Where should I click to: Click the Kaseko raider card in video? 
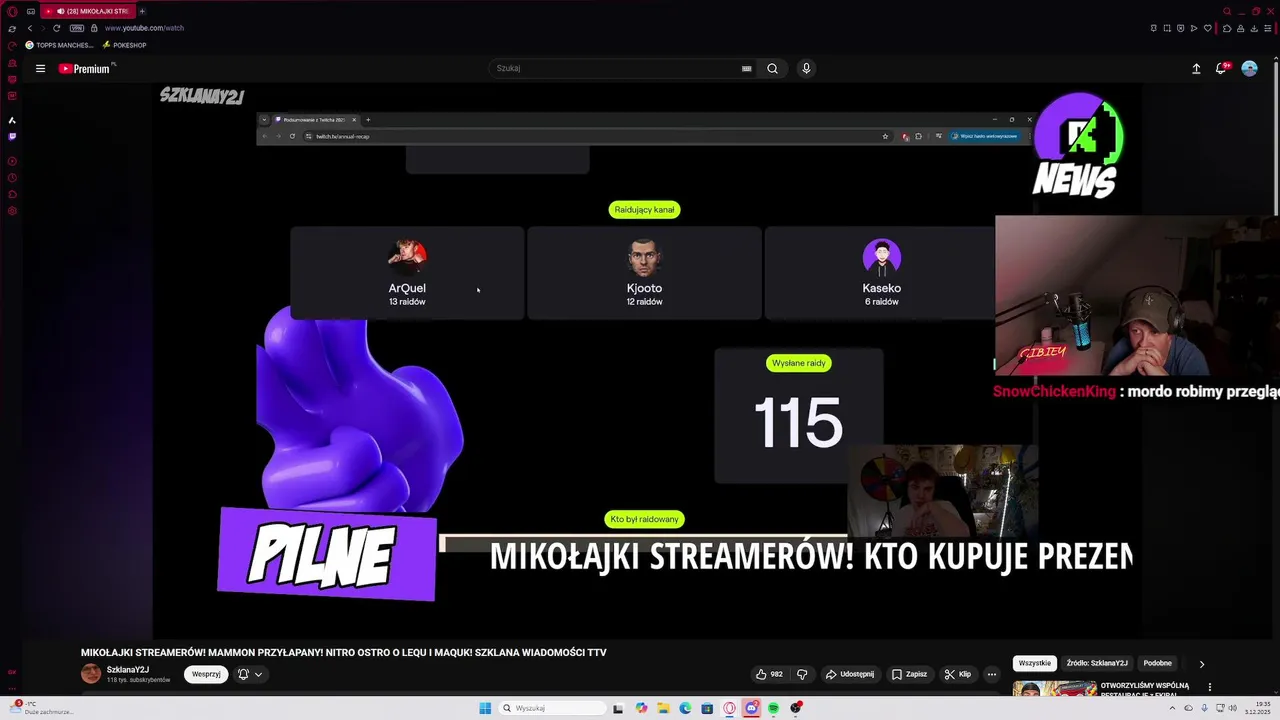[x=881, y=273]
